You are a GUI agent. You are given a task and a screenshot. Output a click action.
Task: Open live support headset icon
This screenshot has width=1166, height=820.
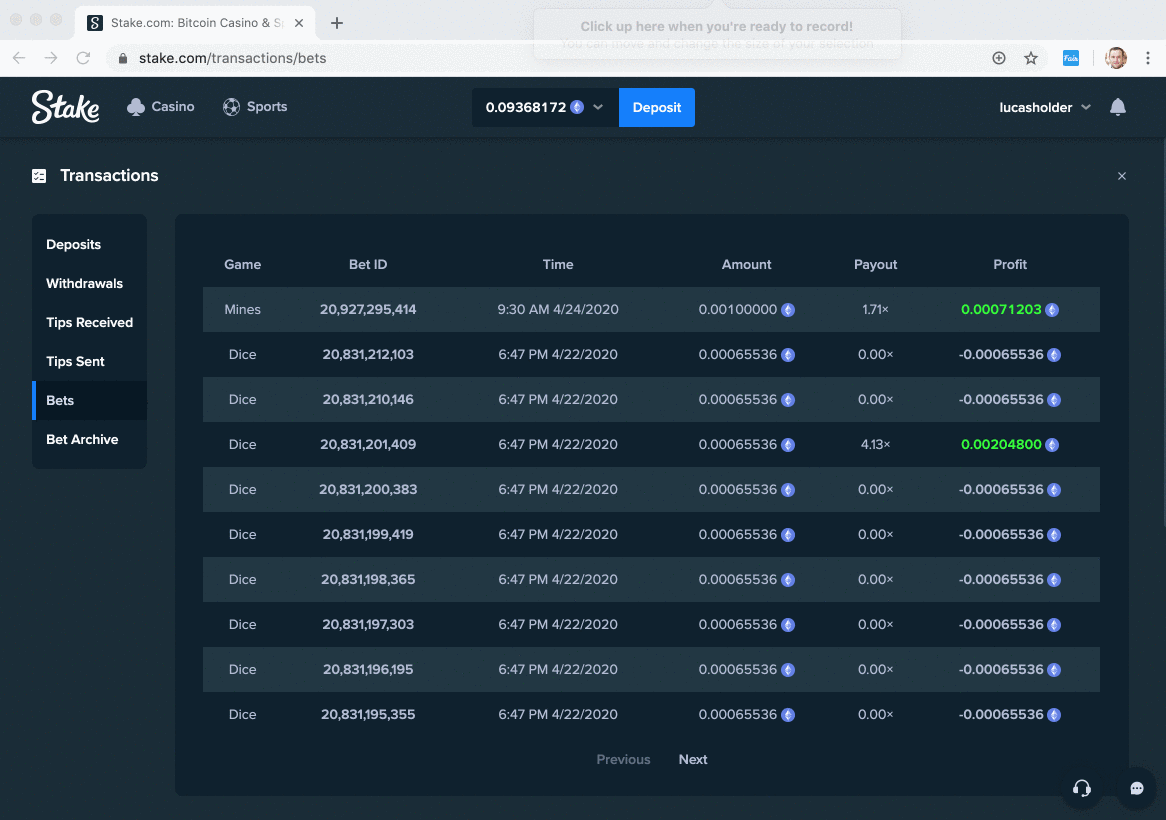(1082, 788)
